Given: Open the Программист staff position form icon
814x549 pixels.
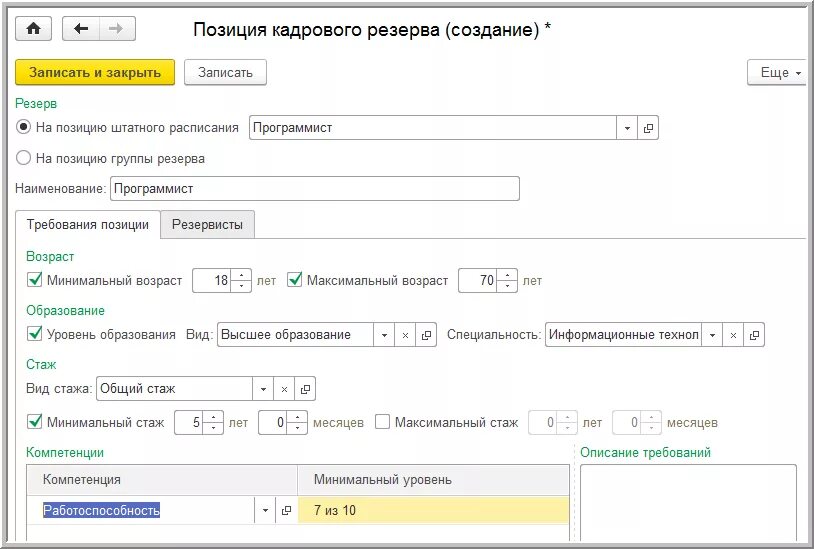Looking at the screenshot, I should [x=648, y=128].
